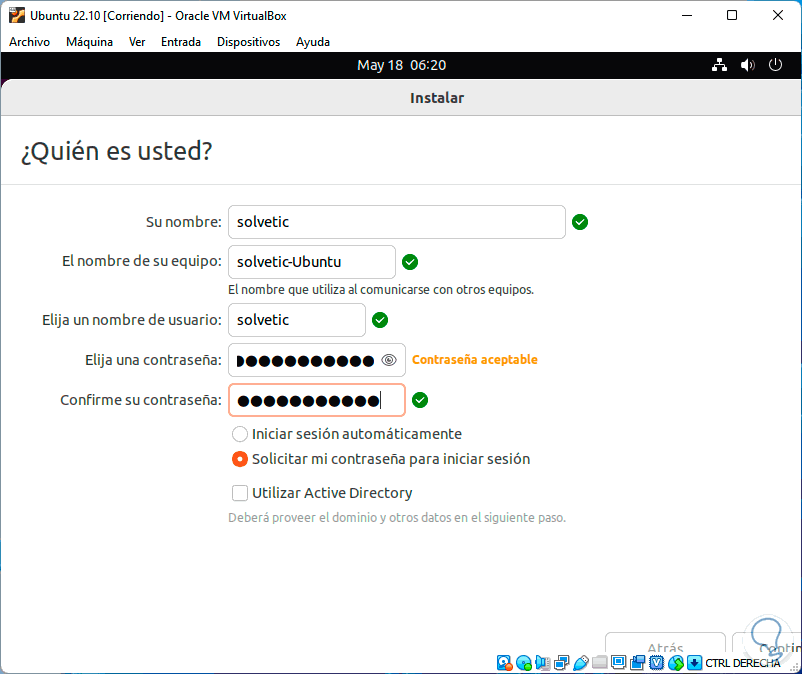Screen dimensions: 802x674
Task: Click the hint about comunicarse con otros equipos
Action: click(381, 289)
